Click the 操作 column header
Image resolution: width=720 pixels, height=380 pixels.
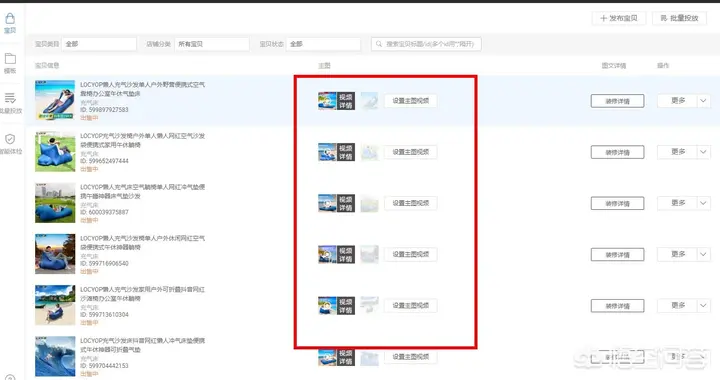[663, 66]
